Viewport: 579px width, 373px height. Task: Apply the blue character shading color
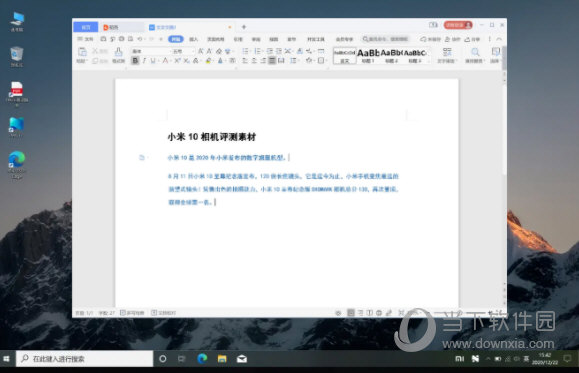tap(220, 61)
